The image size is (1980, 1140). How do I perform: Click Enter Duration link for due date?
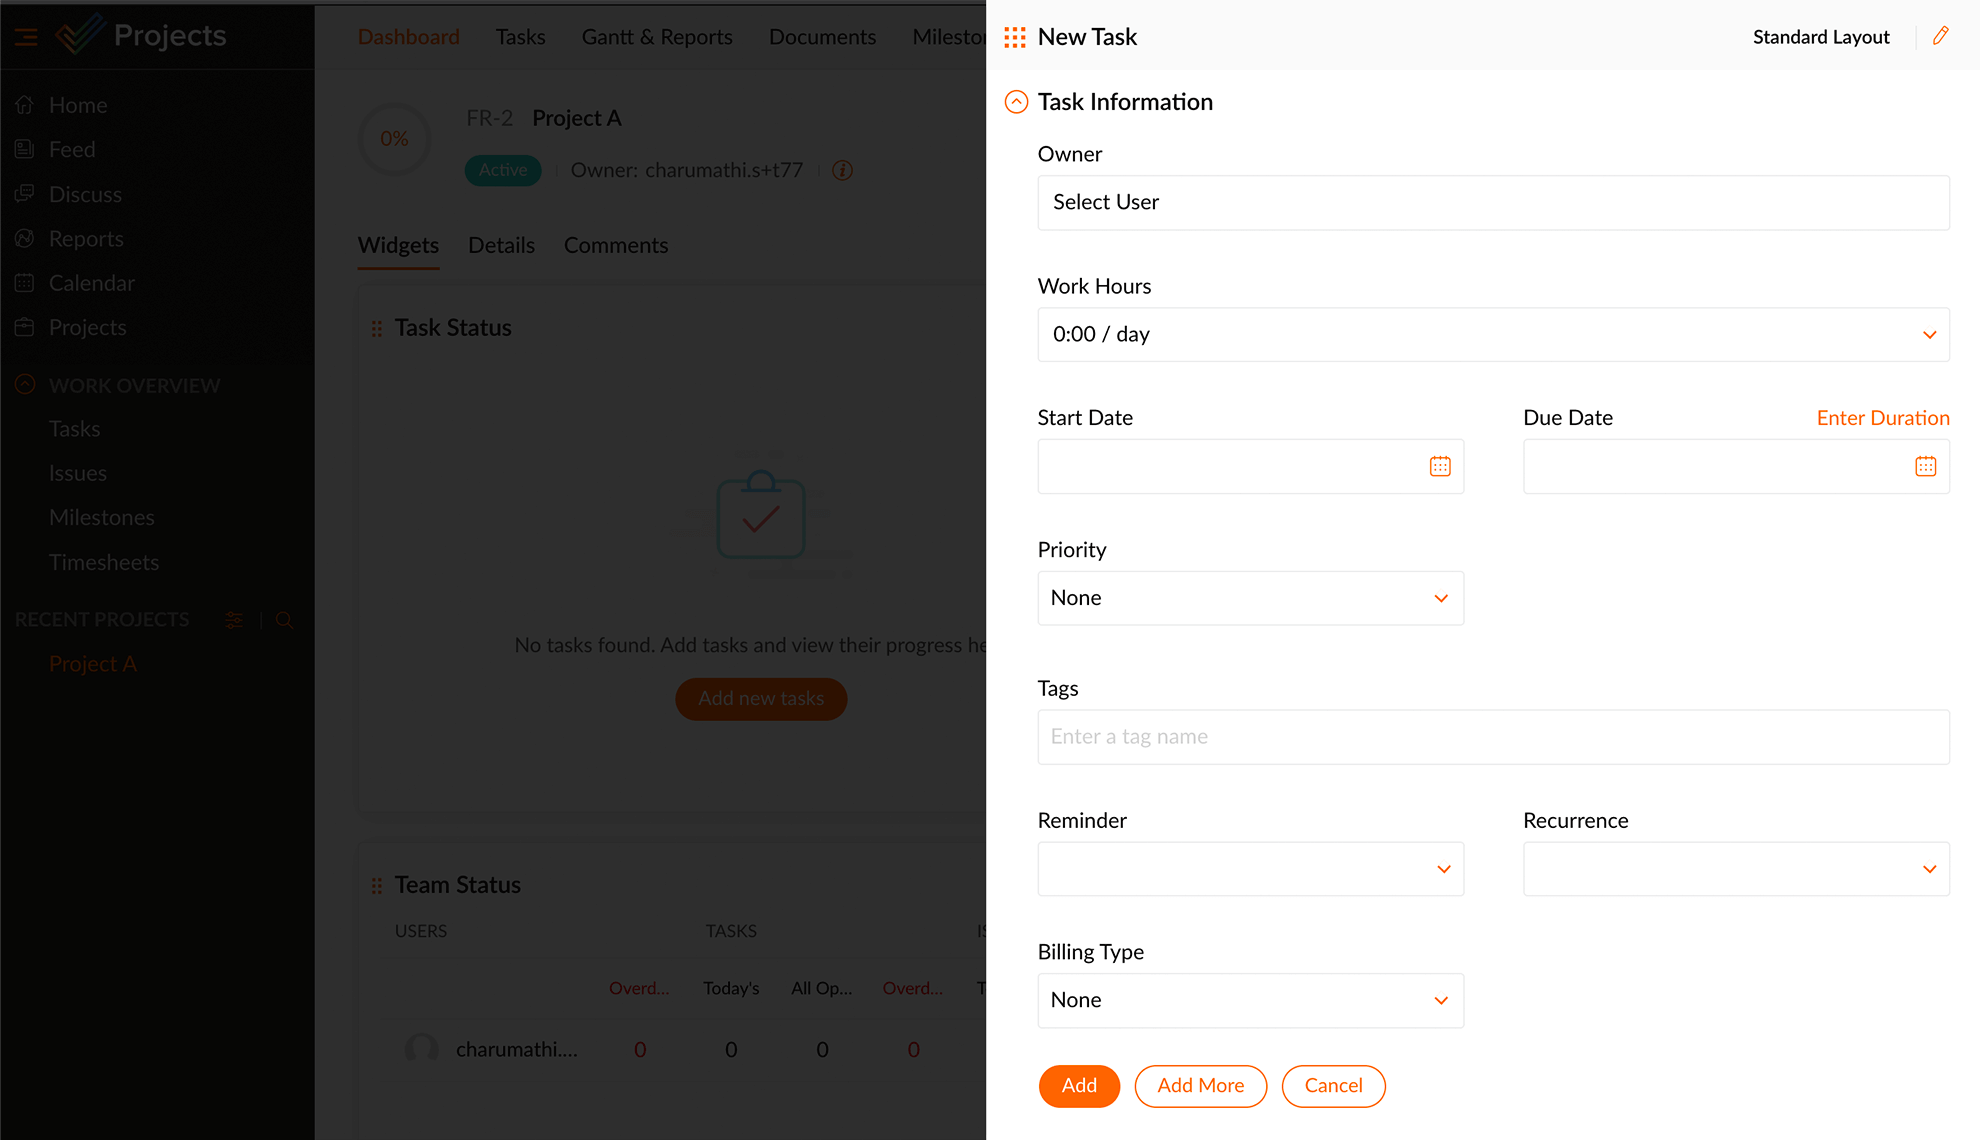pos(1885,418)
